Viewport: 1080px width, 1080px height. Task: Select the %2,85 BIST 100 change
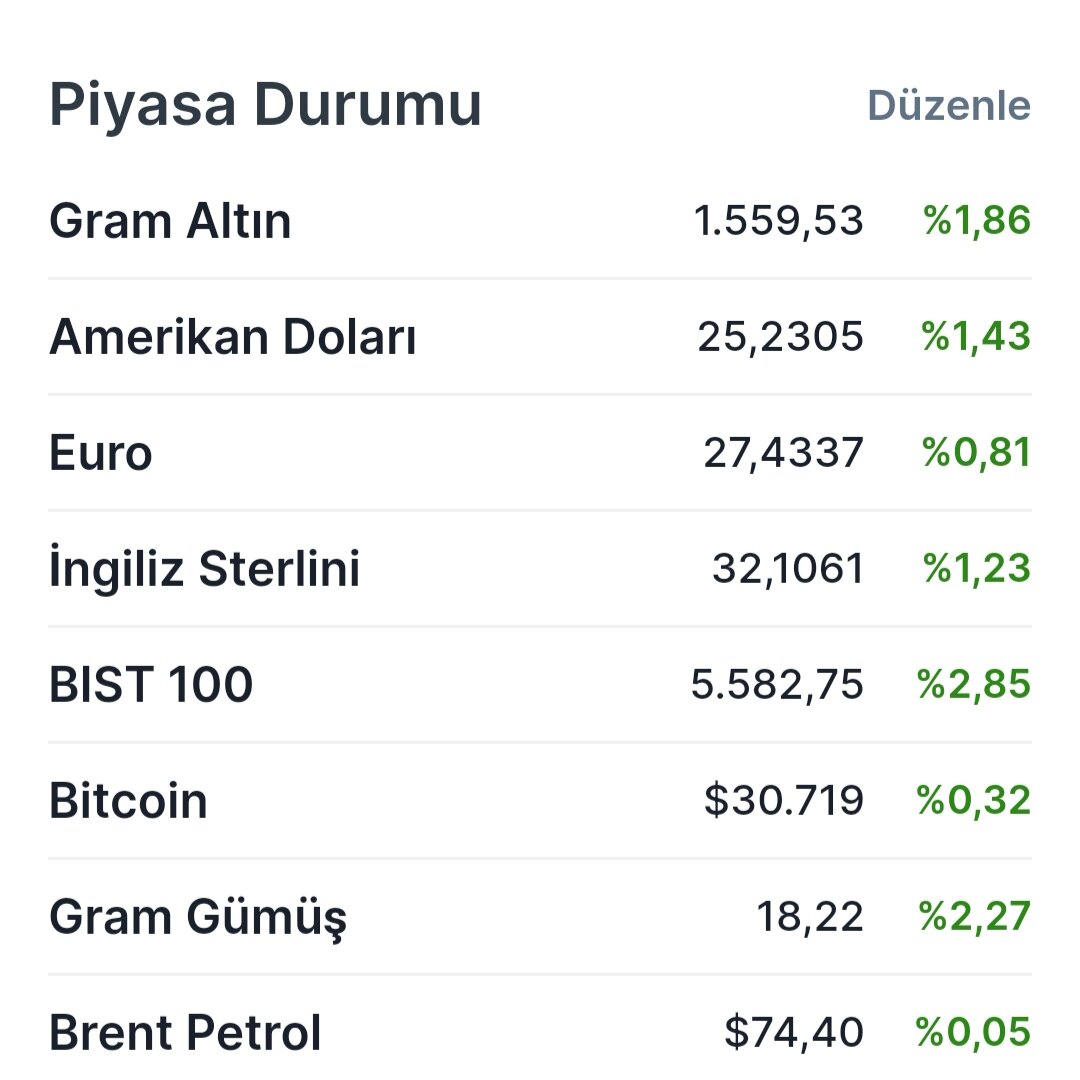click(973, 683)
